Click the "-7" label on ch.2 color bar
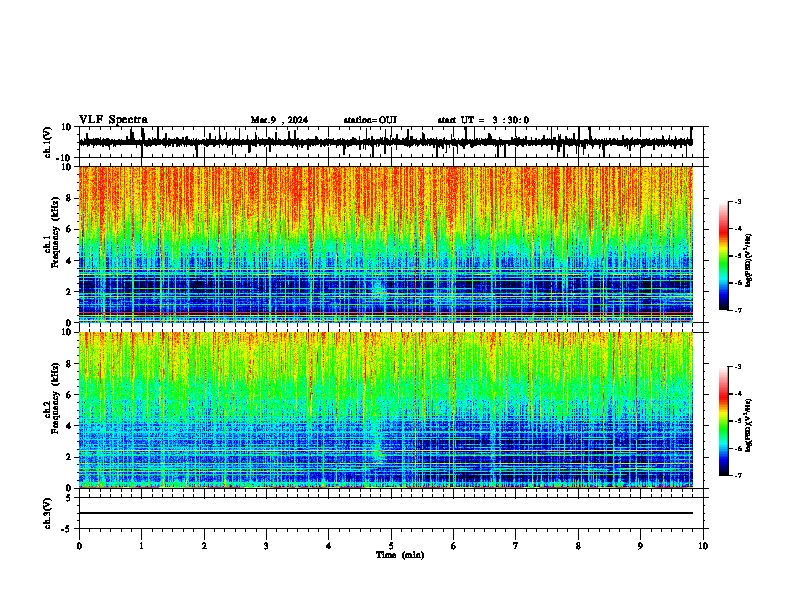Image resolution: width=792 pixels, height=612 pixels. click(737, 475)
